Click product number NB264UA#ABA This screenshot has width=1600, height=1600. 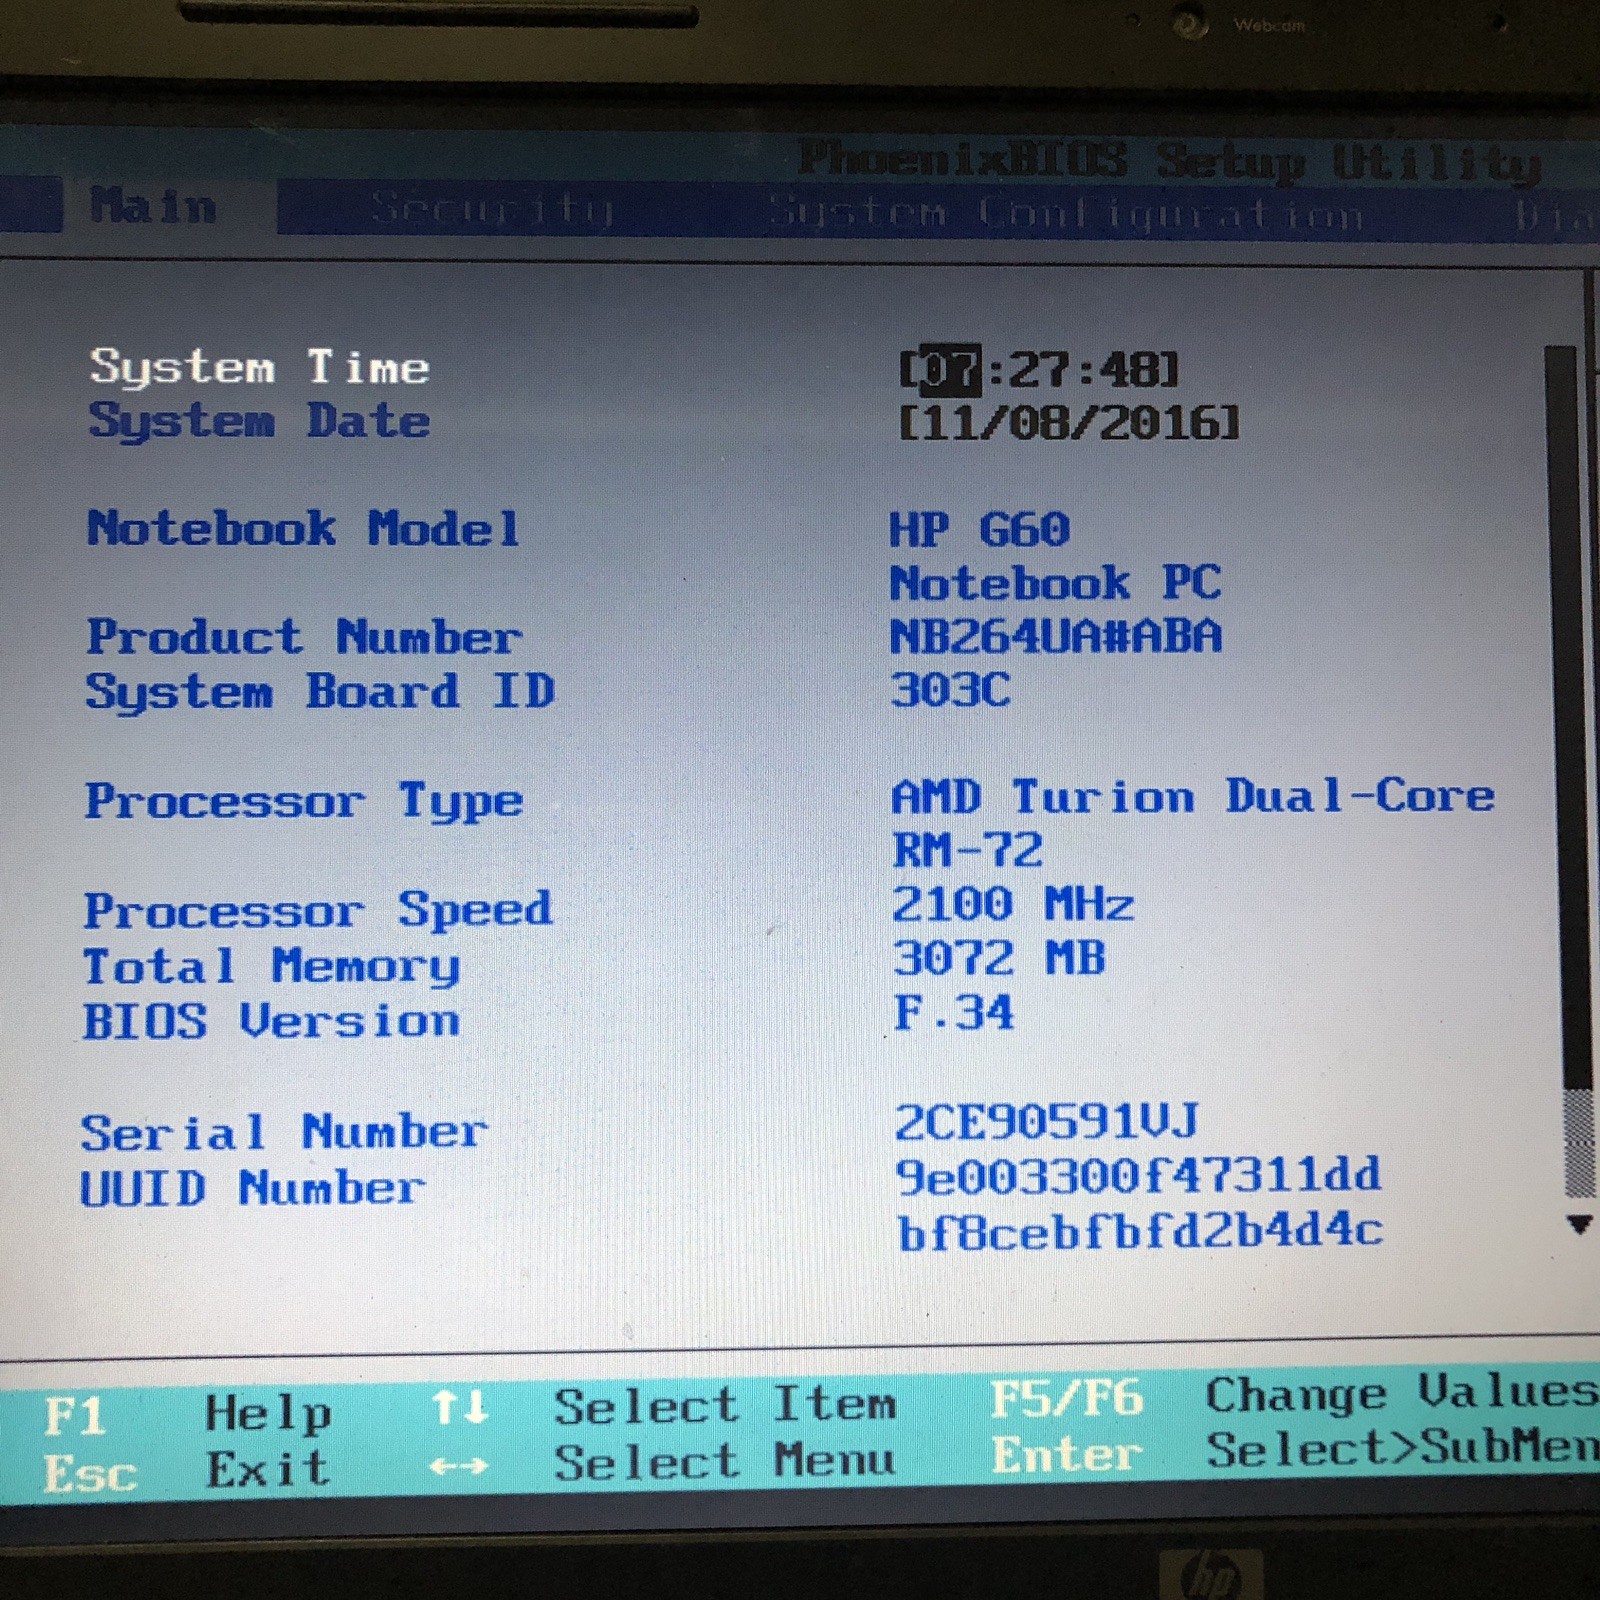[1055, 636]
